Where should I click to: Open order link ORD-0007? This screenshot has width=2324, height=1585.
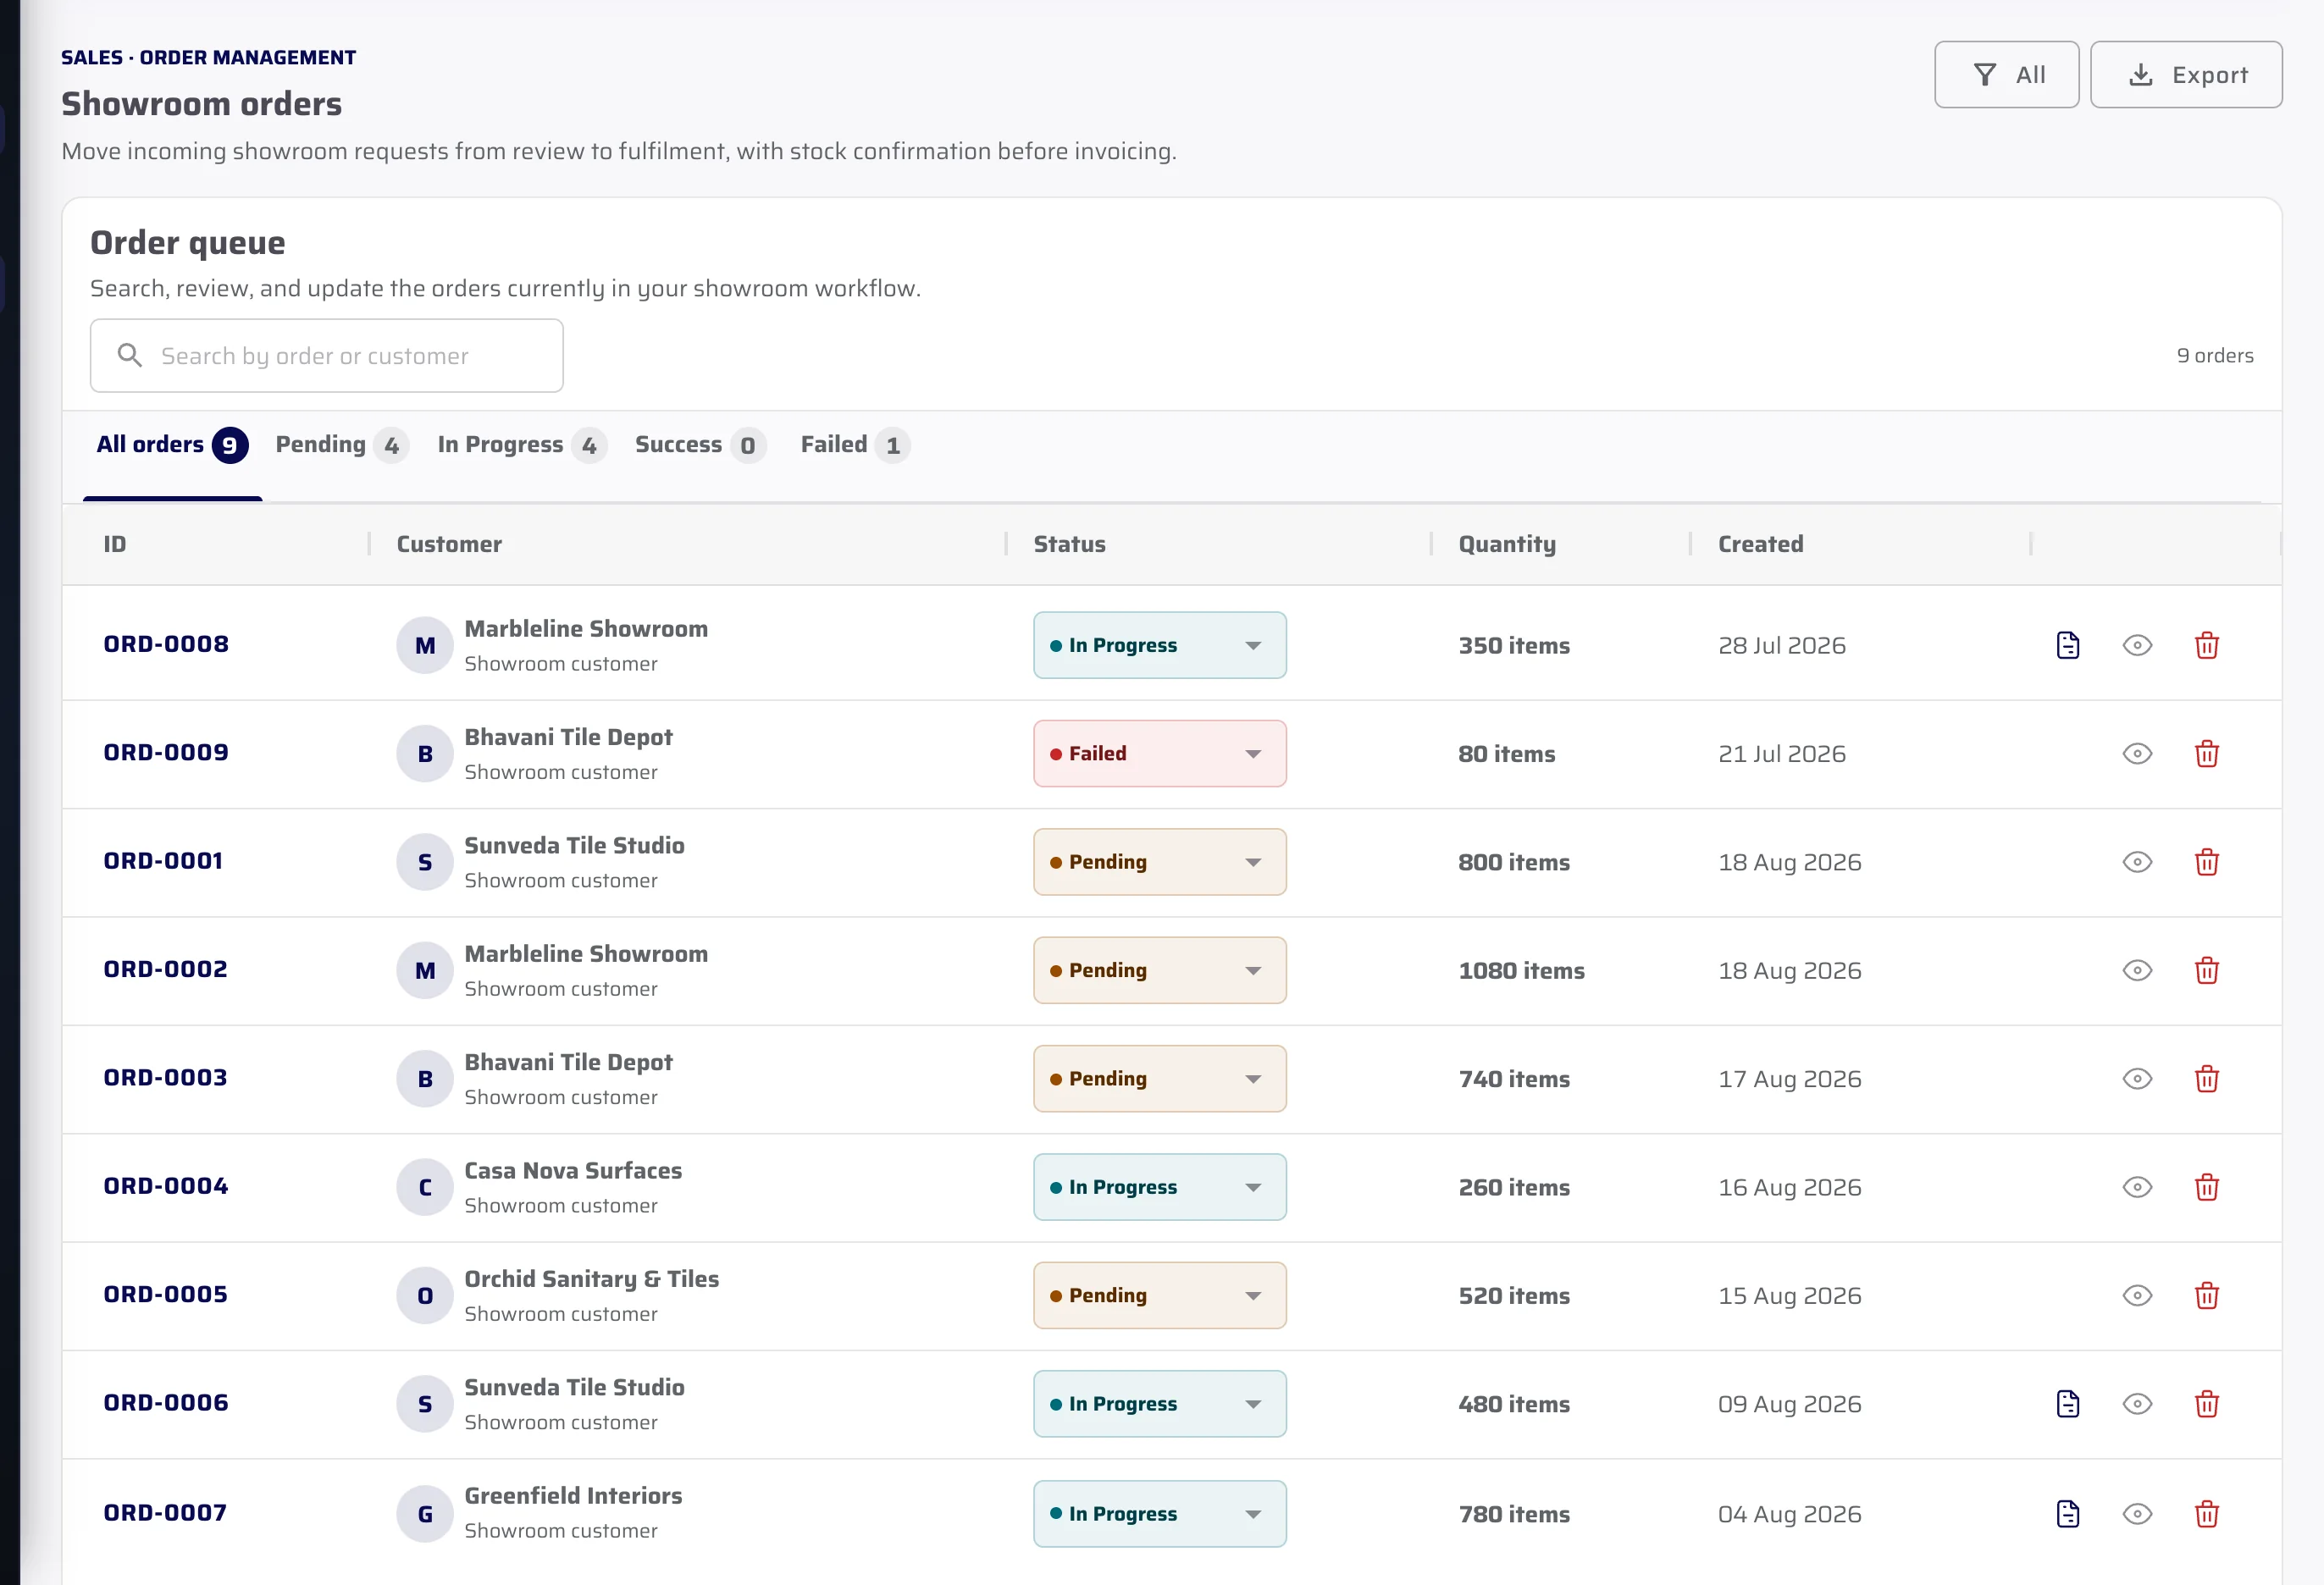pyautogui.click(x=165, y=1512)
